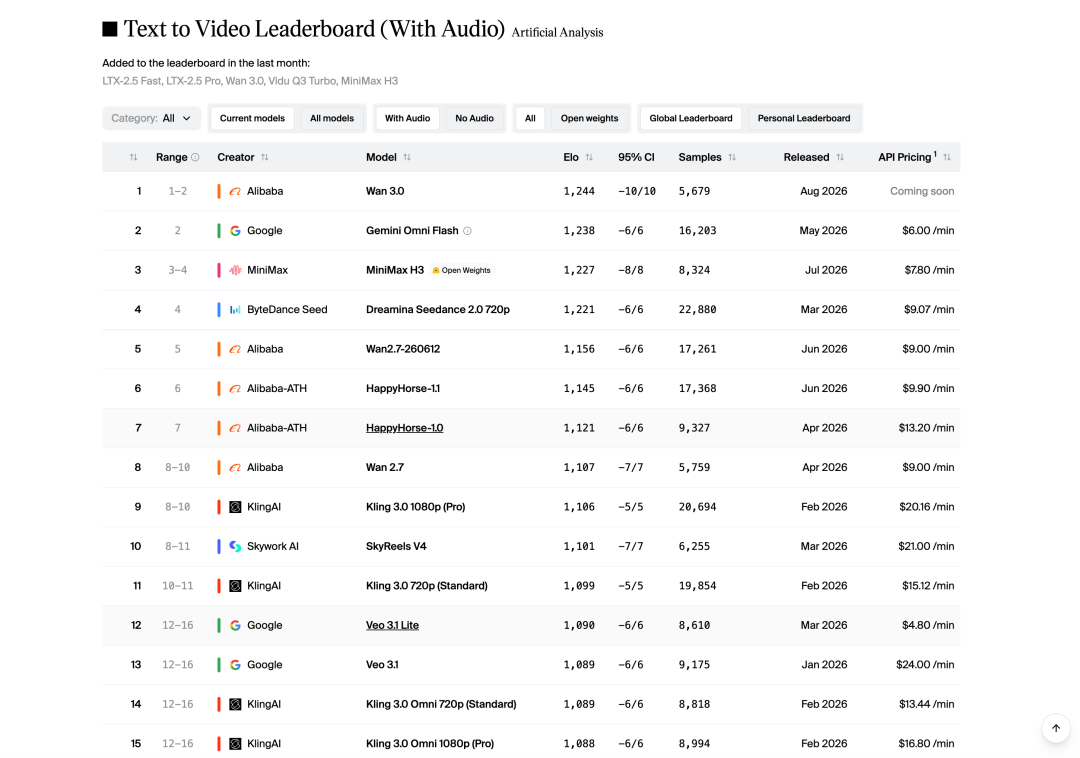Viewport: 1080px width, 758px height.
Task: Click the recently added models list text
Action: (x=250, y=81)
